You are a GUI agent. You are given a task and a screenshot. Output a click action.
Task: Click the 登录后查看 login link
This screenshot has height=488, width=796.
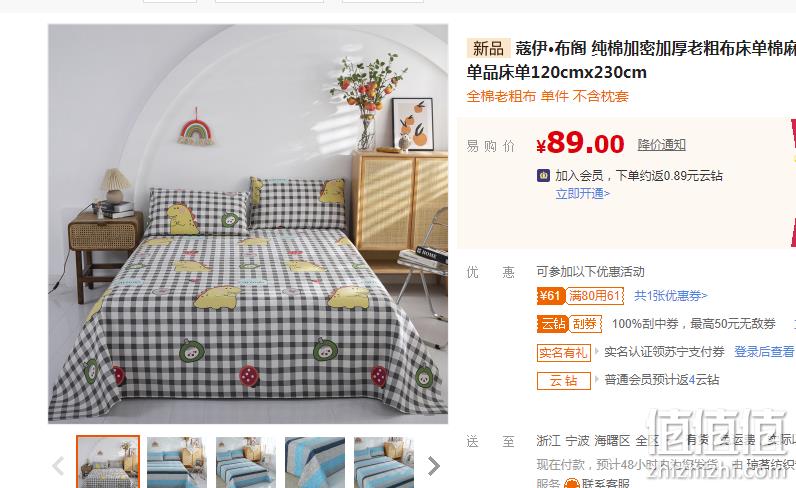[764, 351]
